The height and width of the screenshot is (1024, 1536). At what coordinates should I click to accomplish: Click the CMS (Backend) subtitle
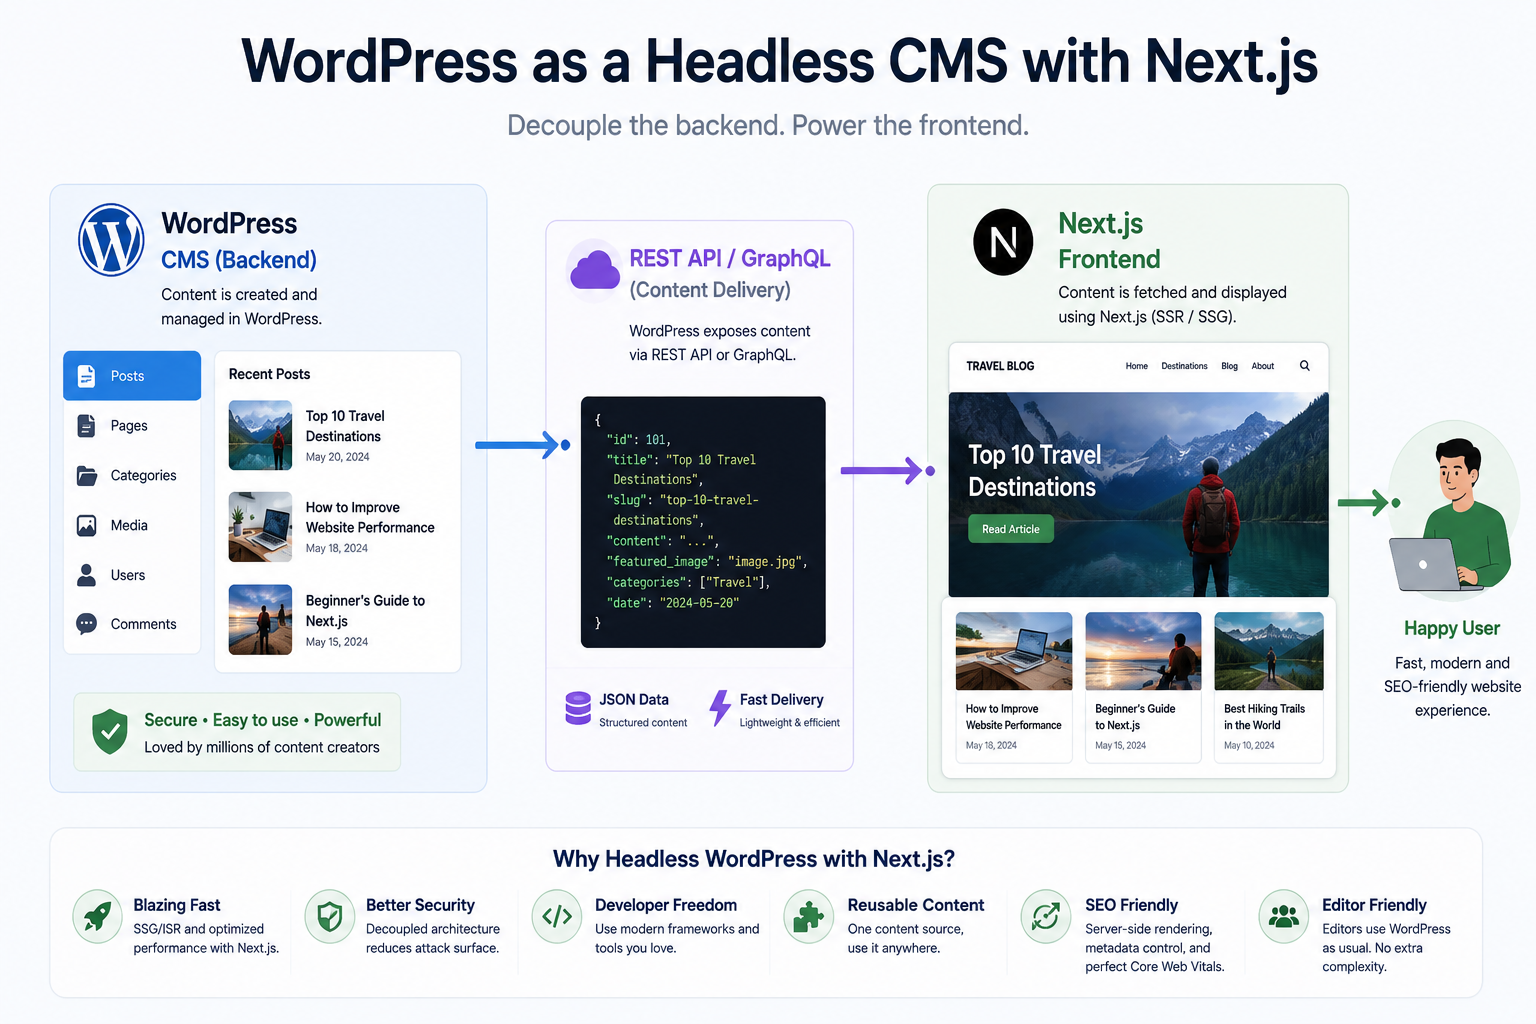(239, 260)
